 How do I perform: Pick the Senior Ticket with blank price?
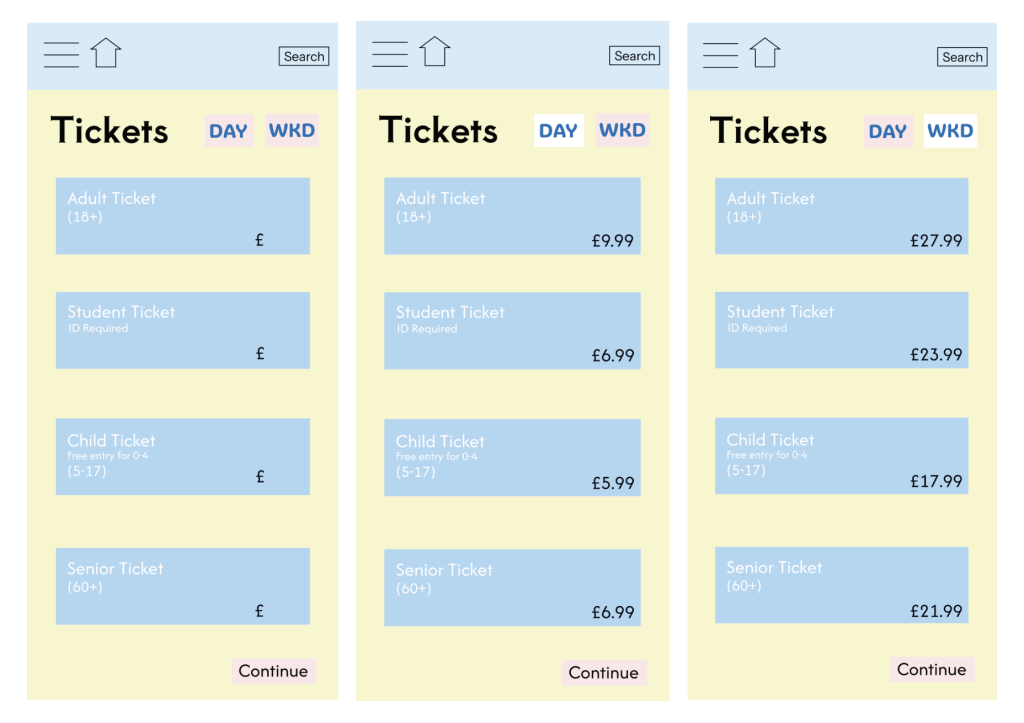(x=182, y=586)
